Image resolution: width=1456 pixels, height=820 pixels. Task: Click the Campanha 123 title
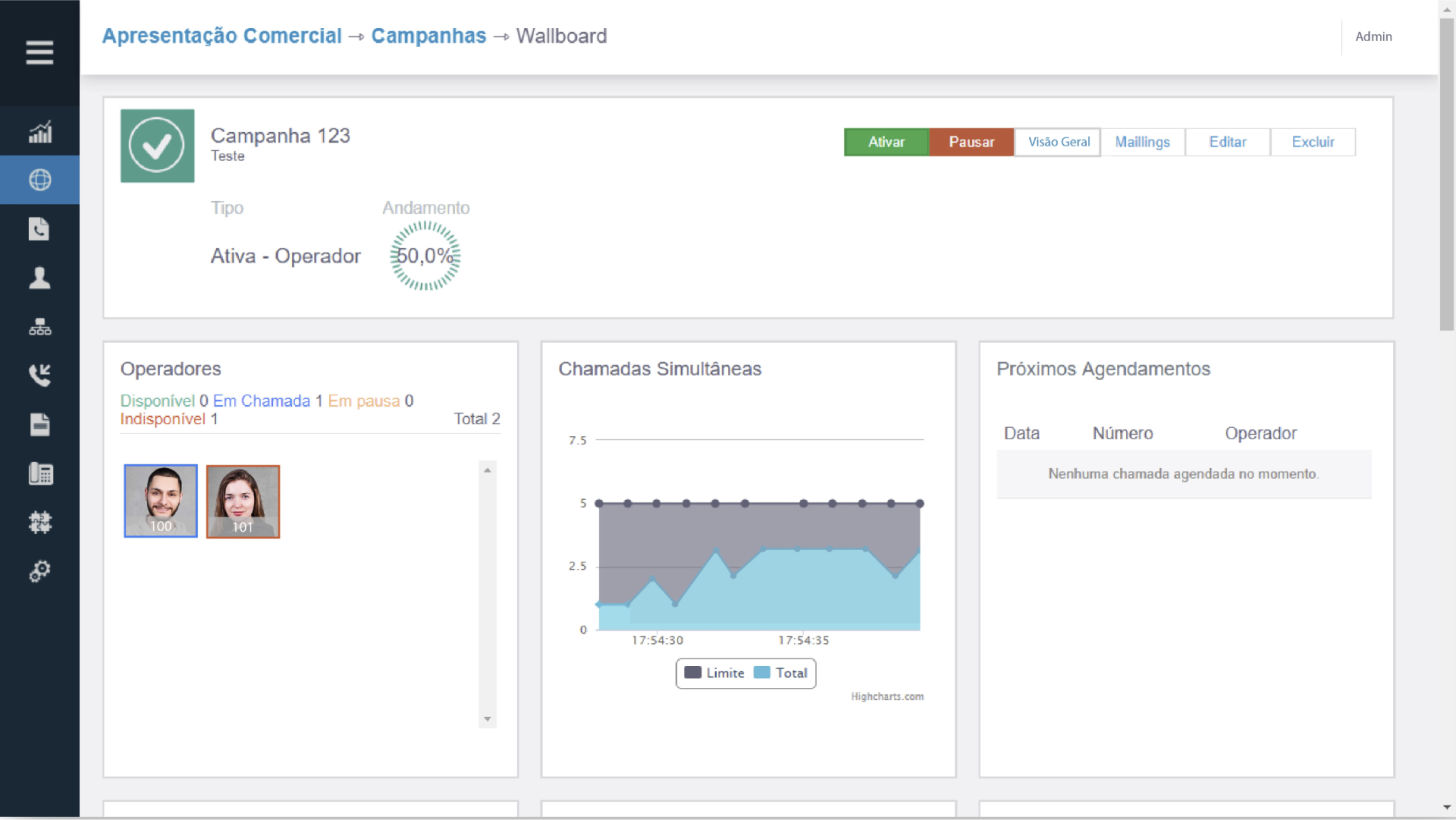click(x=280, y=136)
